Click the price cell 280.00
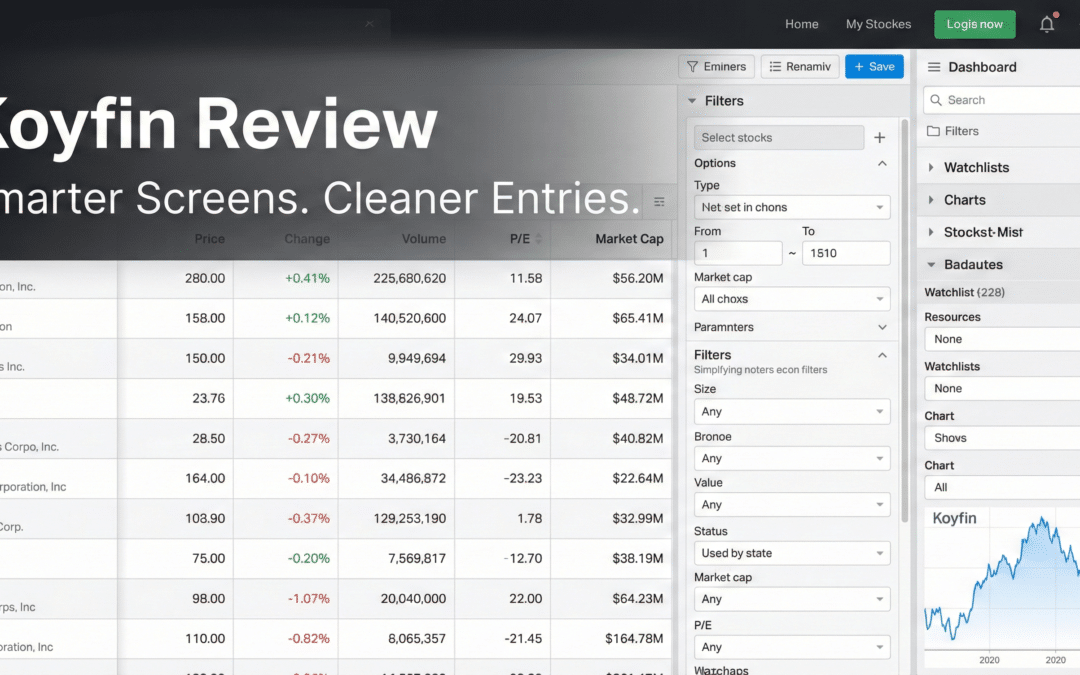Screen dimensions: 1080x675 click(205, 278)
